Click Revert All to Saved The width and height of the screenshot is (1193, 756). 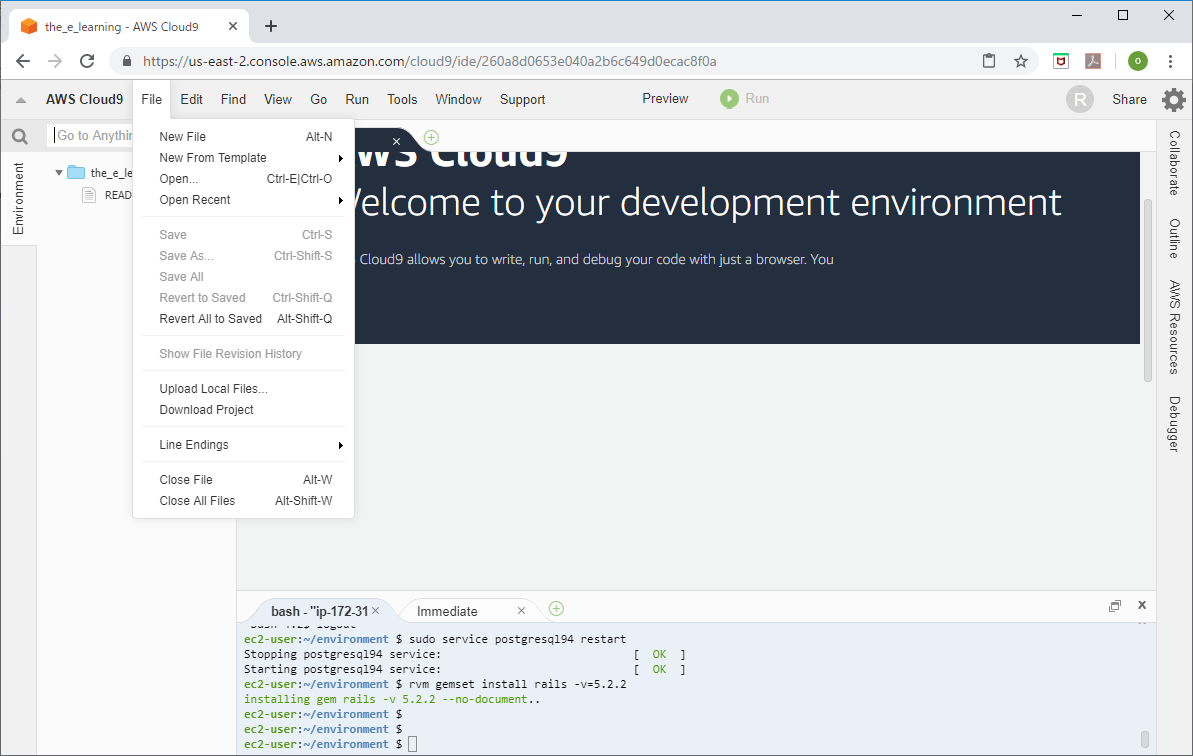point(243,319)
